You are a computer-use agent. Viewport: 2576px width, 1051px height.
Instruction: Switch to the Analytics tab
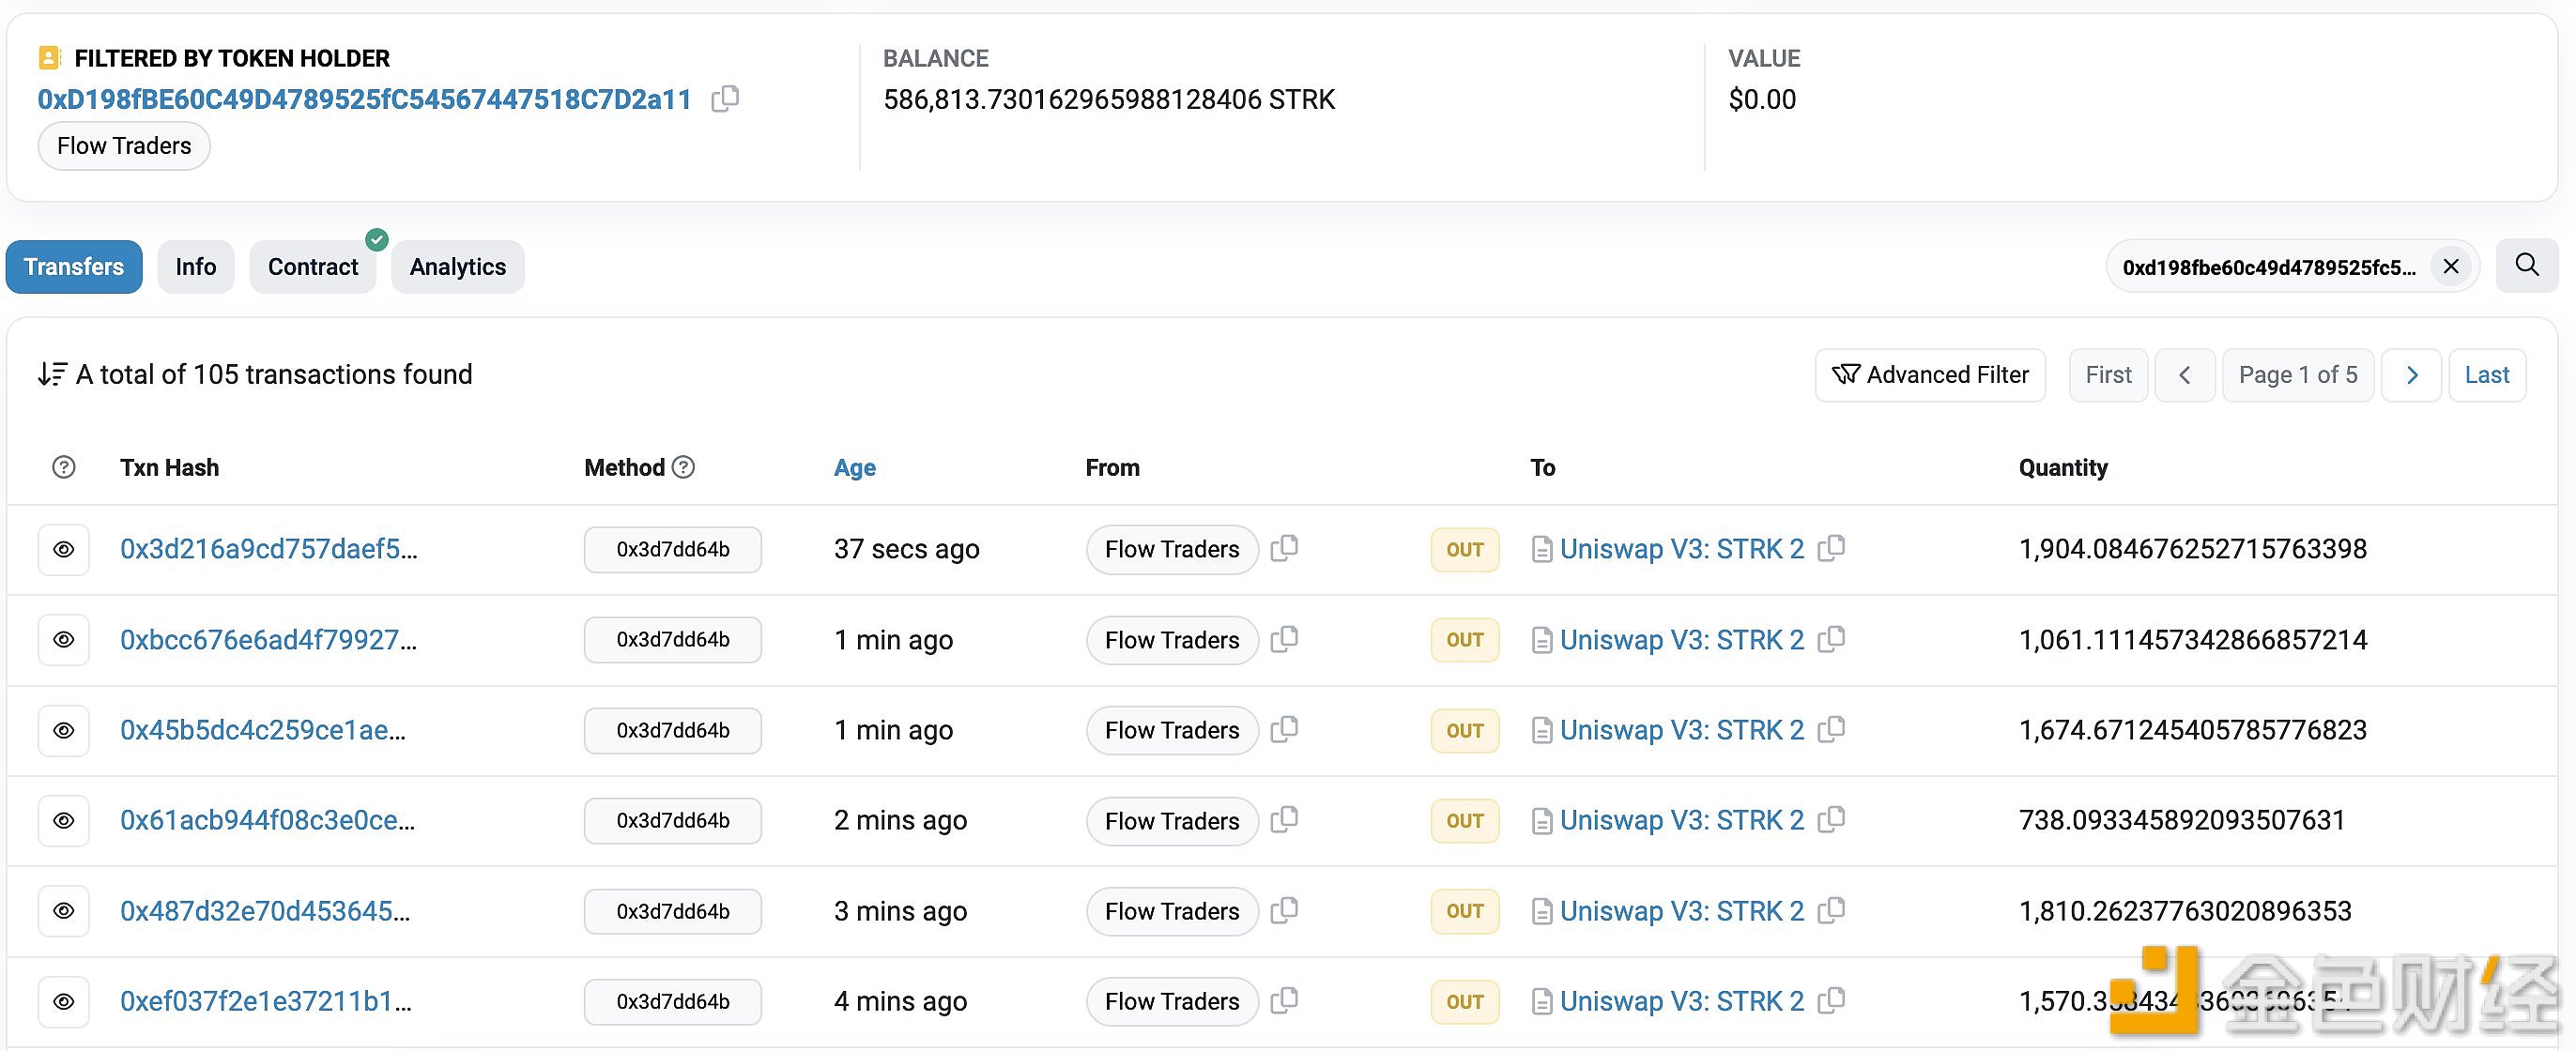pos(456,267)
